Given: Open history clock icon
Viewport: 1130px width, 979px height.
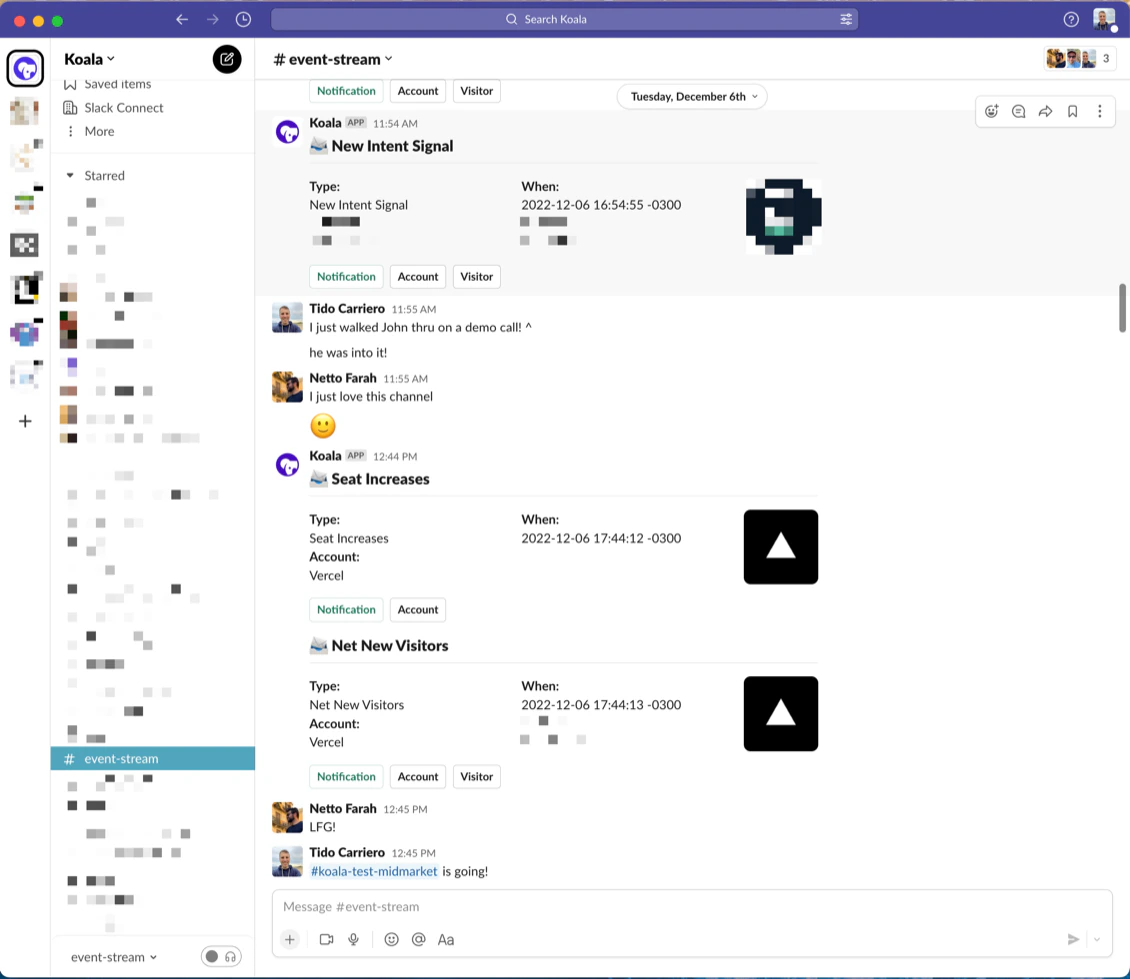Looking at the screenshot, I should click(x=244, y=19).
